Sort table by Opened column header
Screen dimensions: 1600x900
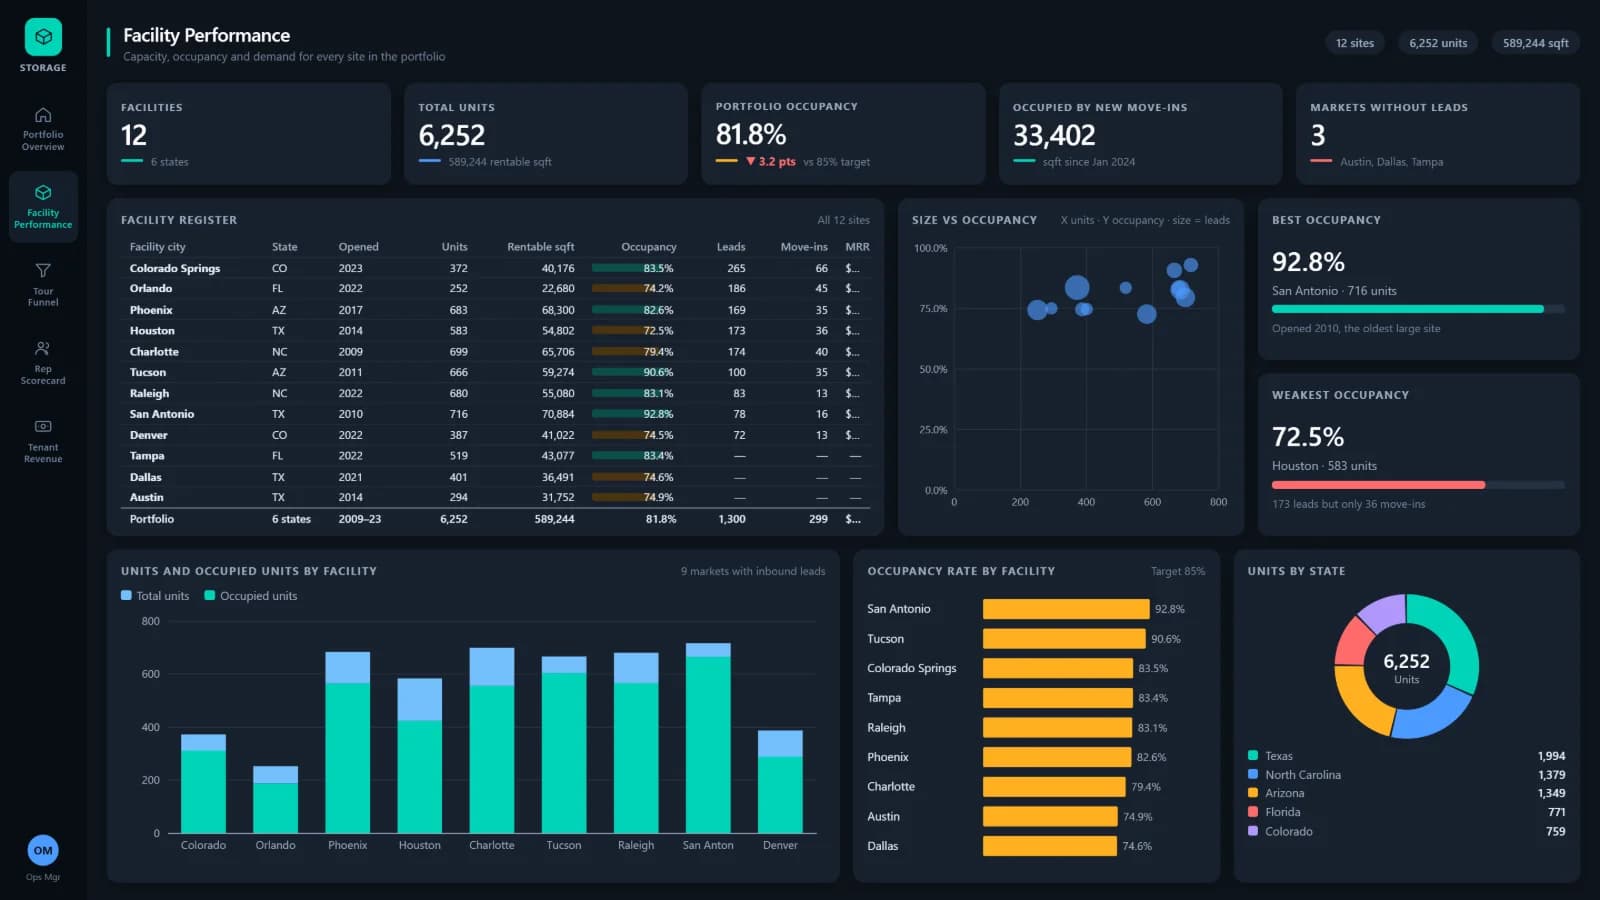pyautogui.click(x=358, y=247)
